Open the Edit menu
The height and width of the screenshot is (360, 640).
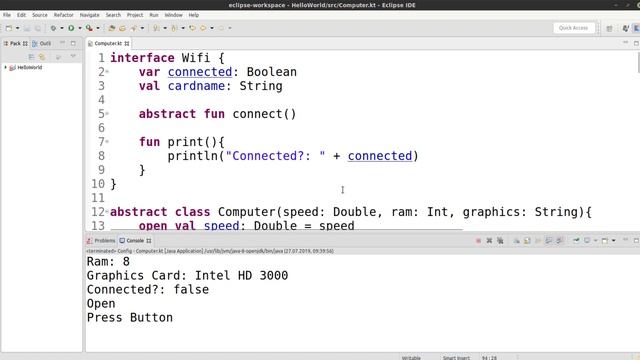point(21,15)
